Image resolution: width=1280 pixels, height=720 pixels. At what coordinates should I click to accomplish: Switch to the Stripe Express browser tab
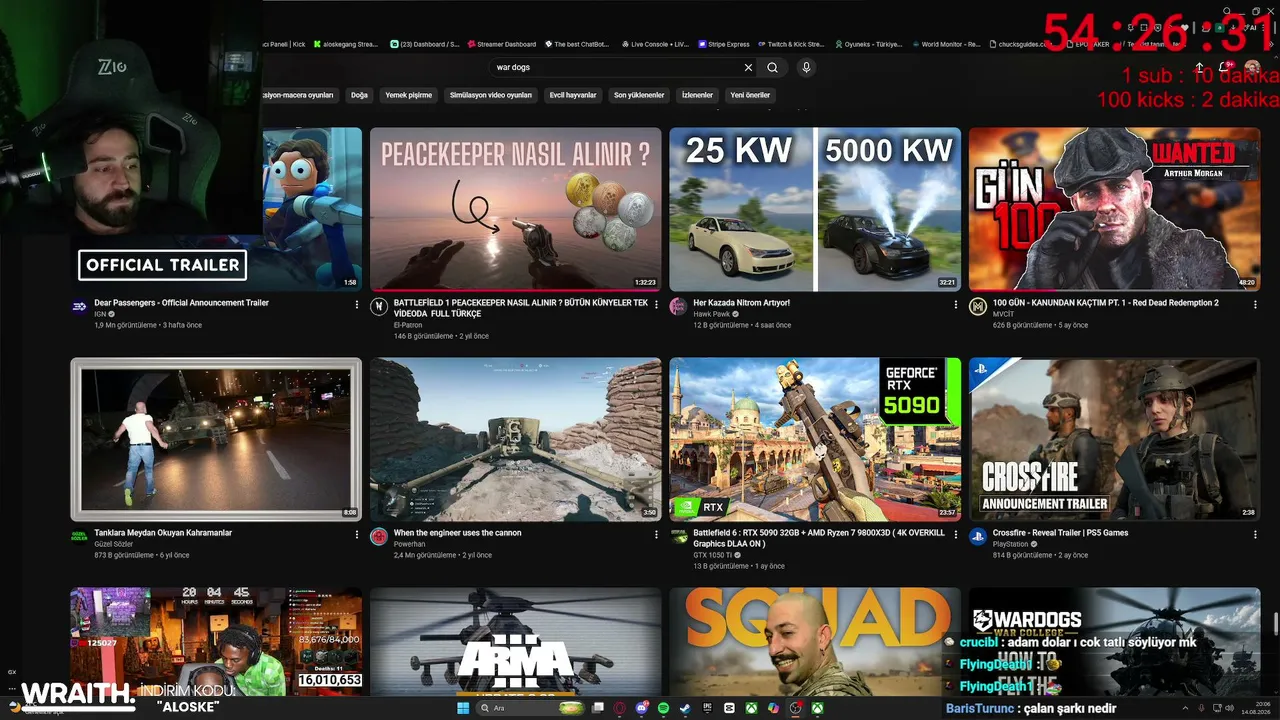tap(723, 44)
